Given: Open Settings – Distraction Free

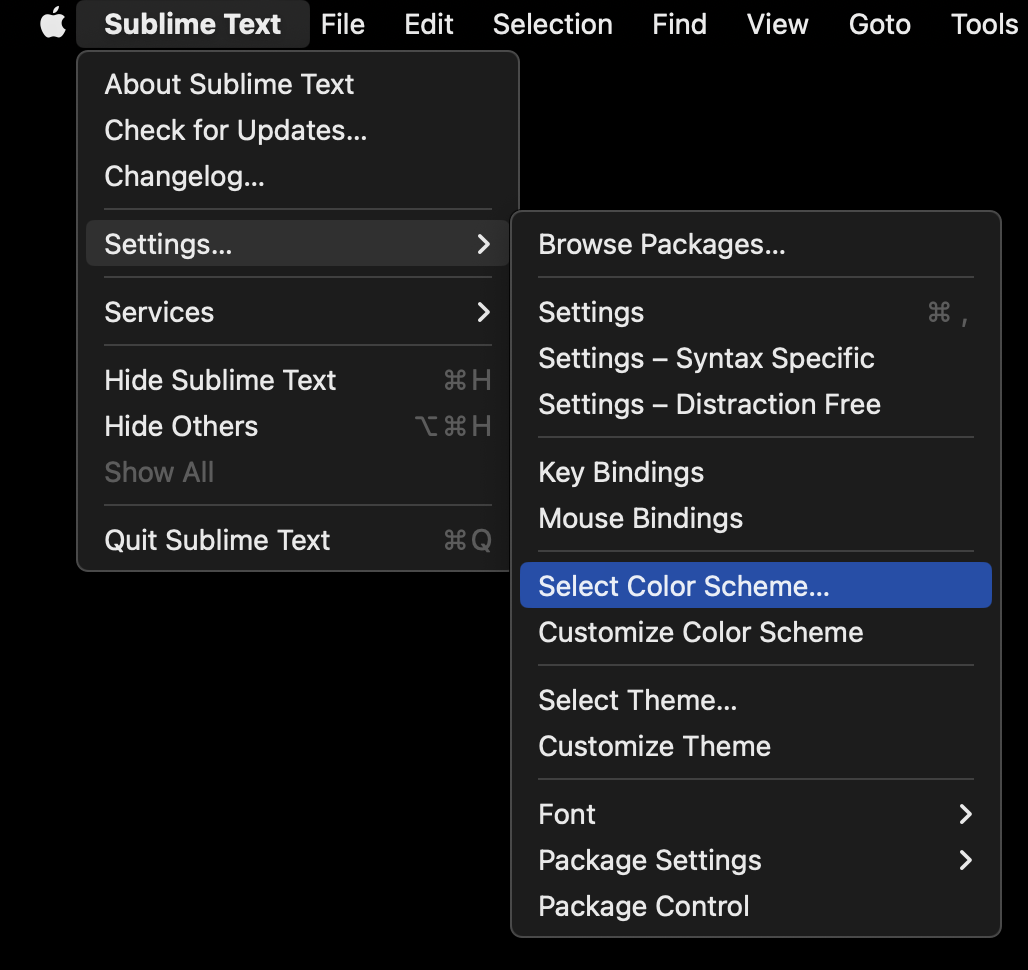Looking at the screenshot, I should pyautogui.click(x=709, y=404).
